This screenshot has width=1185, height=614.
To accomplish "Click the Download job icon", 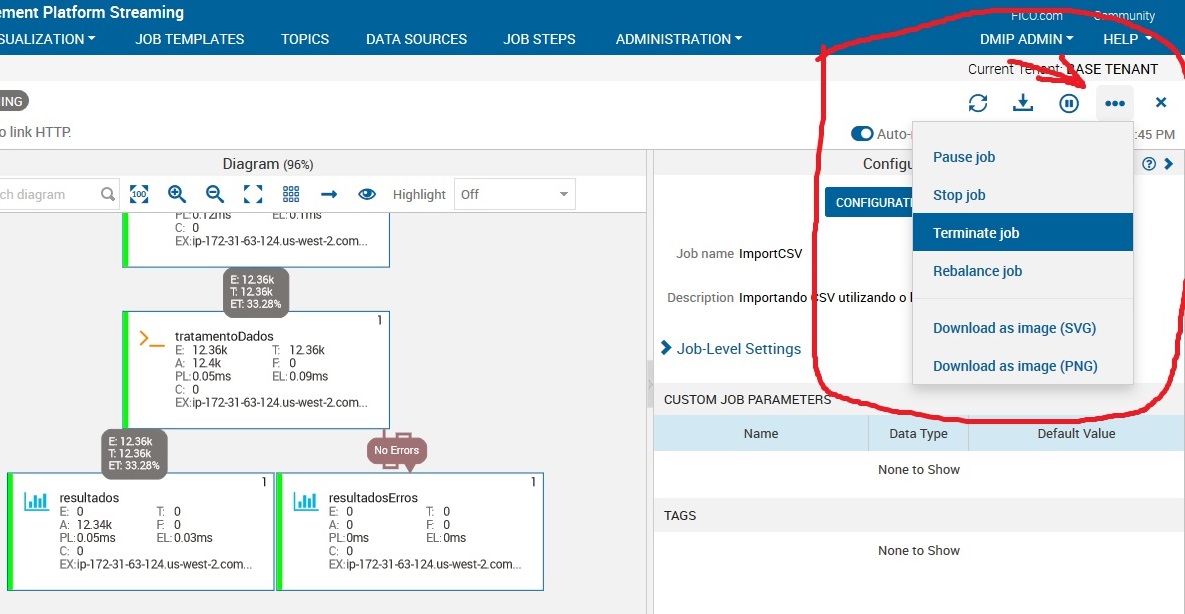I will click(1023, 102).
